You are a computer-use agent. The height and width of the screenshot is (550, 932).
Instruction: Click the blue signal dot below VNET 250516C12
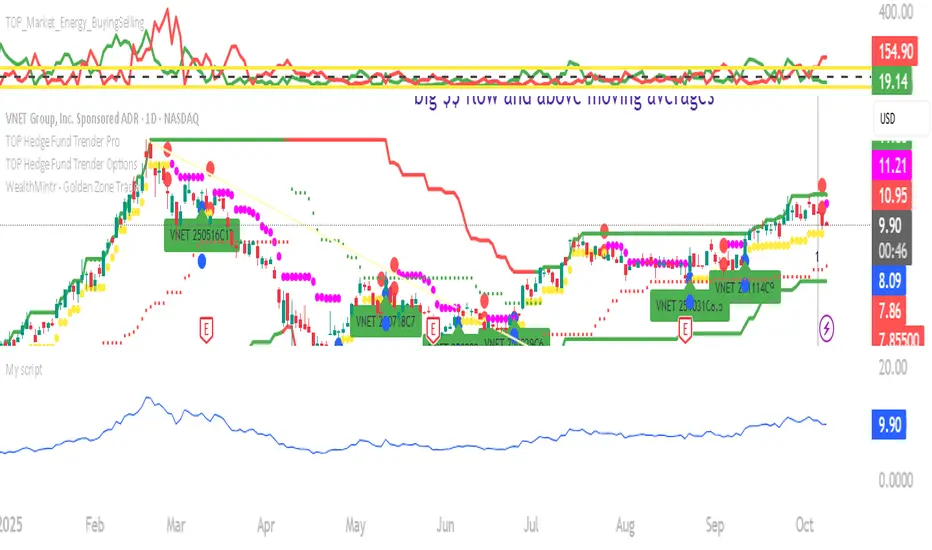[x=201, y=260]
